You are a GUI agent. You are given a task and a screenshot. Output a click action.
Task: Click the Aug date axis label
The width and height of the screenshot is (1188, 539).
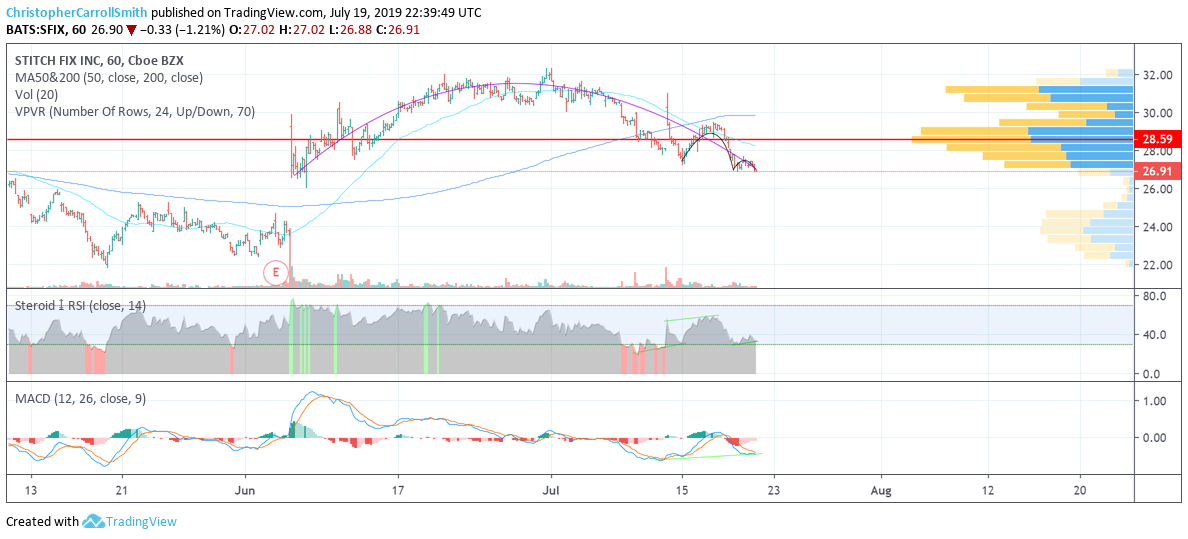click(x=883, y=490)
